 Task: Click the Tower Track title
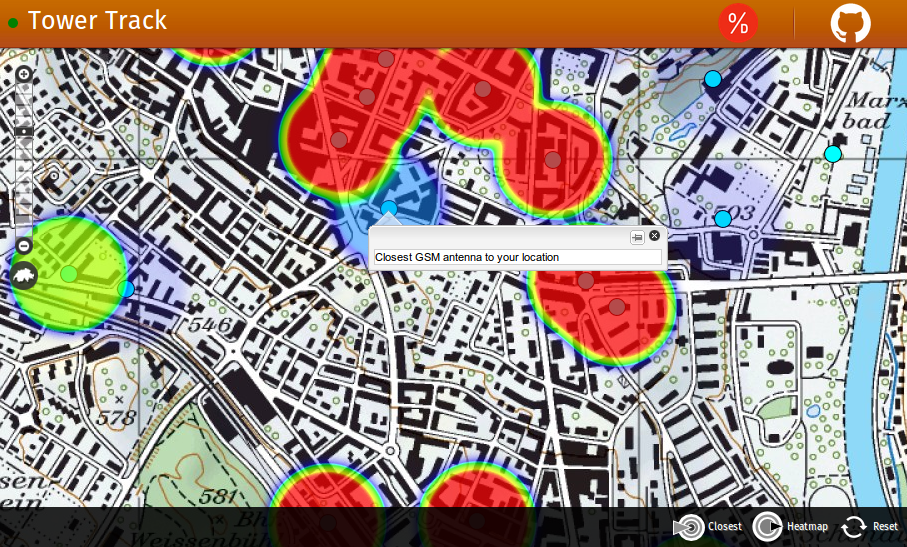[98, 20]
